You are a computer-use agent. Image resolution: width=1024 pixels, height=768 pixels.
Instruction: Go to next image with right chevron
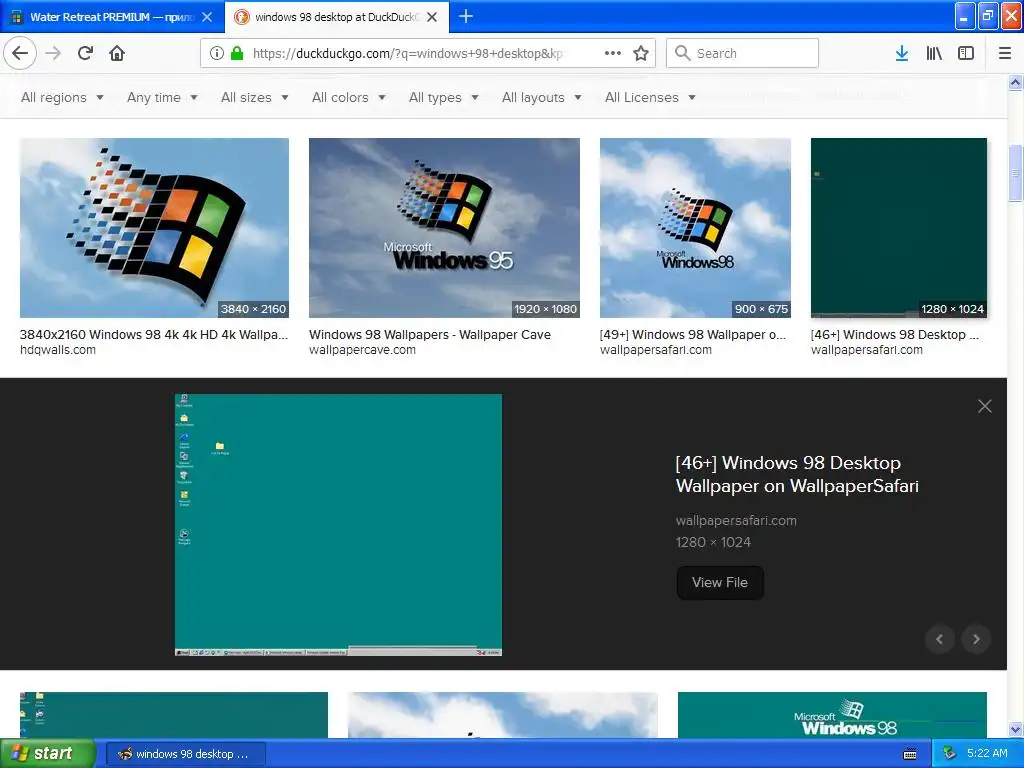point(976,639)
